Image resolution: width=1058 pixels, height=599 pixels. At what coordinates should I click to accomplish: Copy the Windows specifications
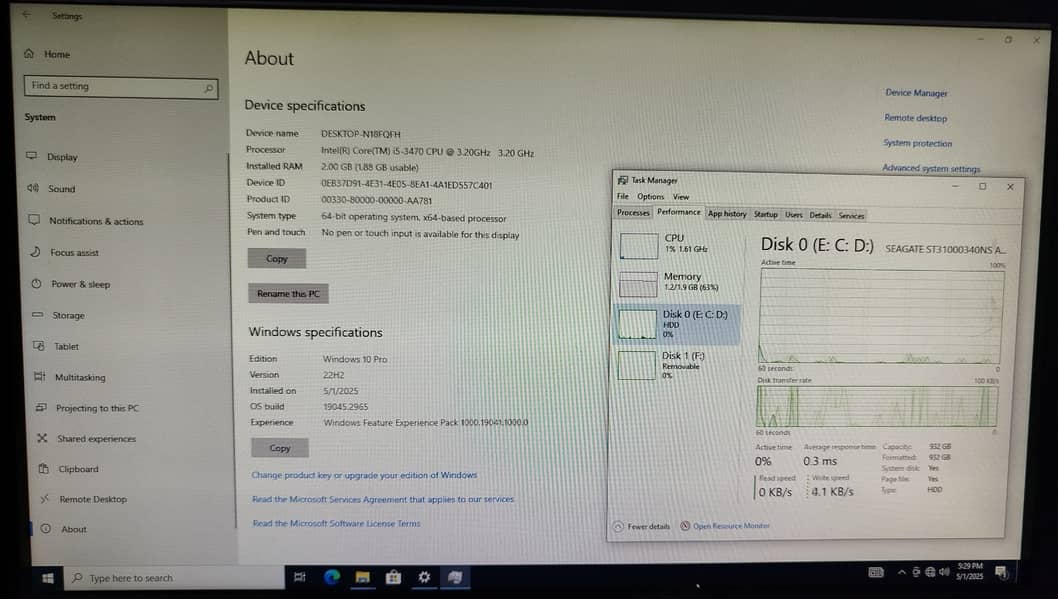tap(280, 448)
